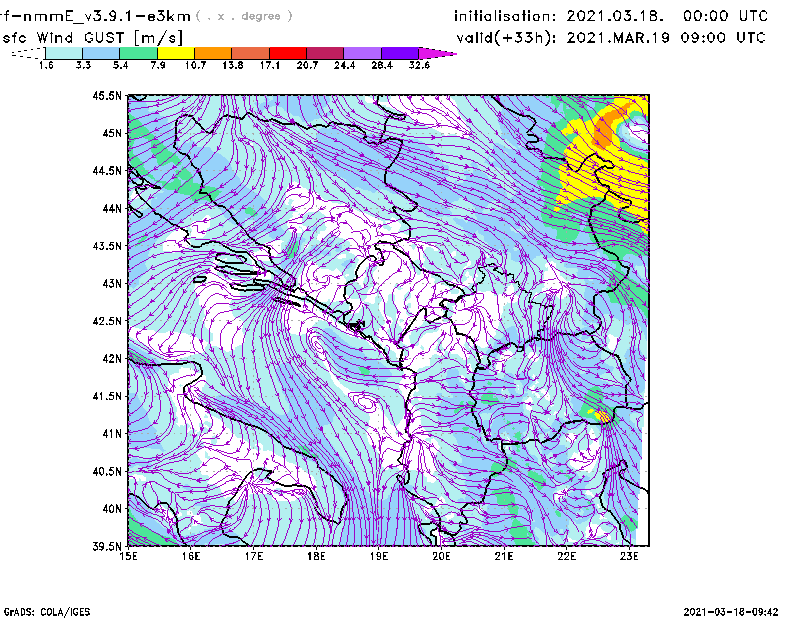The width and height of the screenshot is (800, 618).
Task: Click the legend value 17.1
Action: (269, 65)
